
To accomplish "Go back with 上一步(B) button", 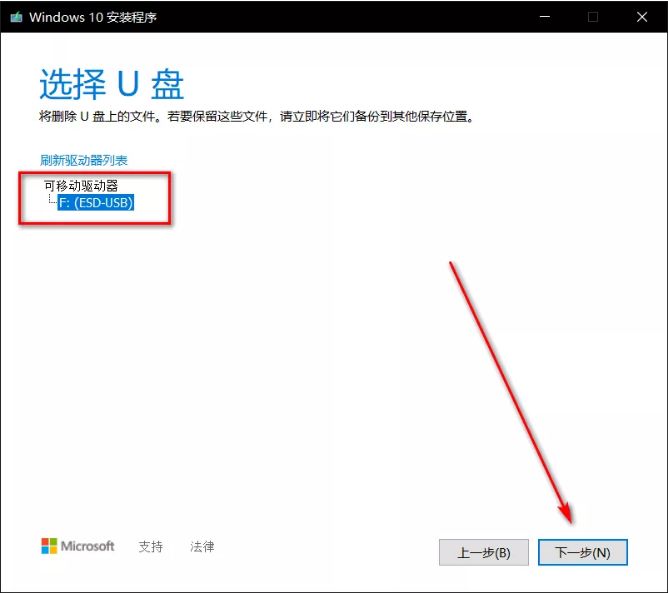I will [x=484, y=552].
